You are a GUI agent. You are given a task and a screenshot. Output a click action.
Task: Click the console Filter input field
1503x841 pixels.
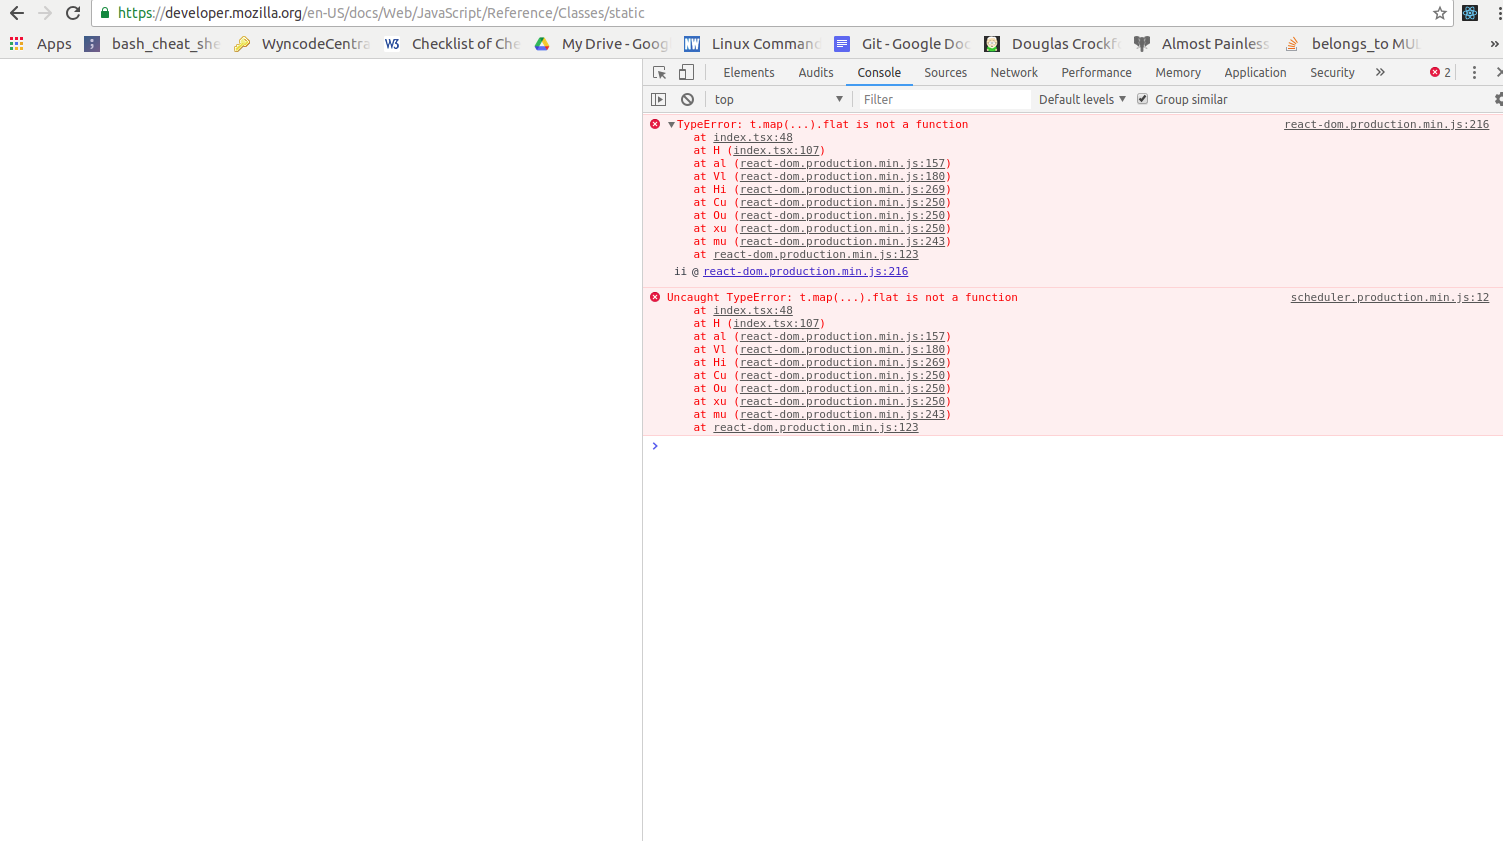pyautogui.click(x=944, y=99)
